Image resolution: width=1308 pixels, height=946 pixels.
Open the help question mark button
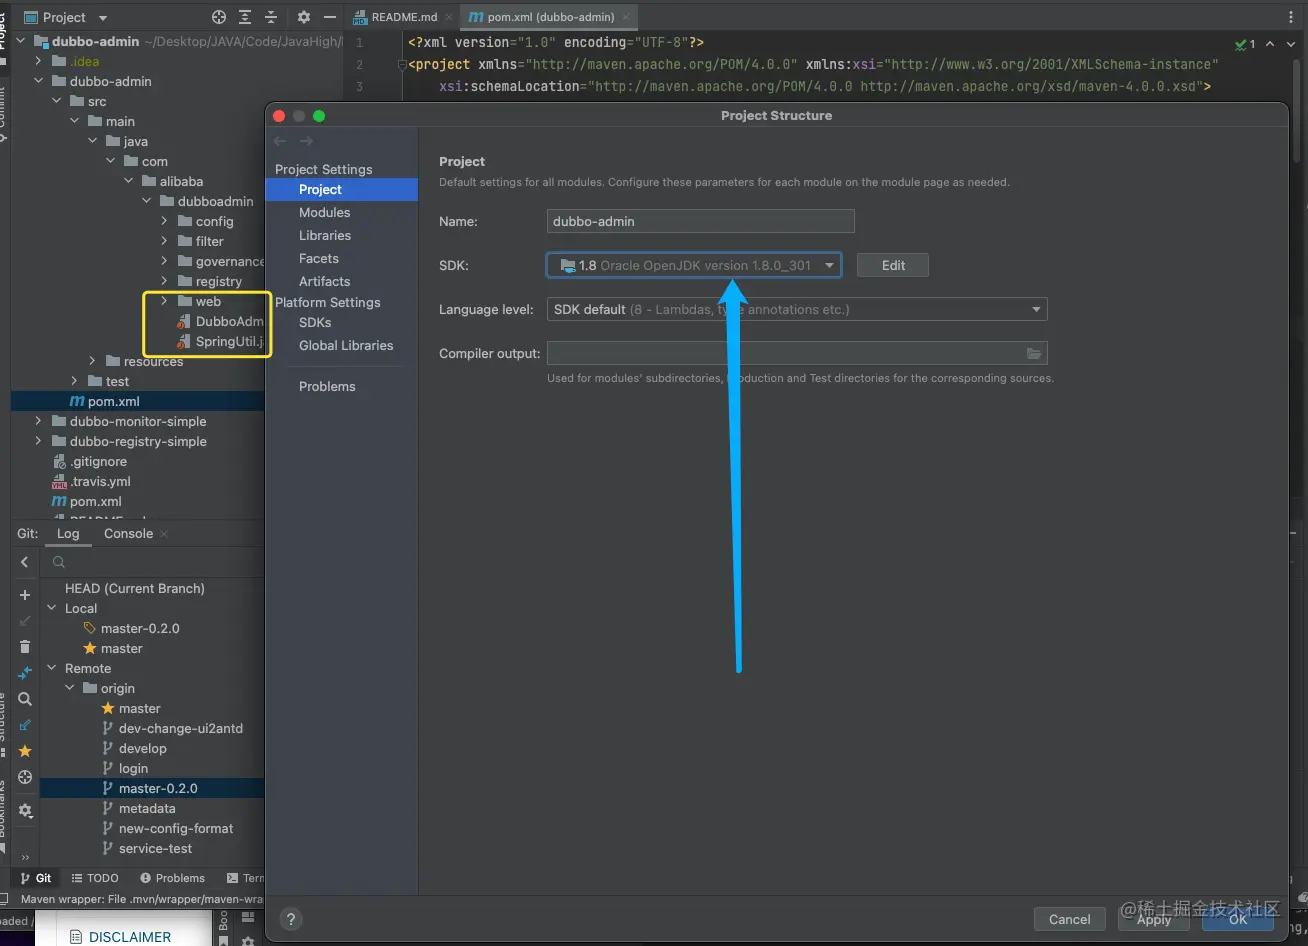click(291, 919)
